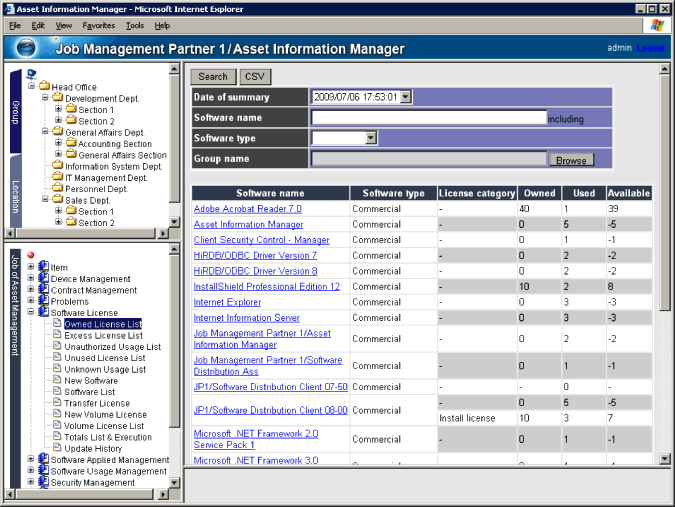Select Unused License List in the tree
The image size is (675, 507).
pyautogui.click(x=104, y=358)
